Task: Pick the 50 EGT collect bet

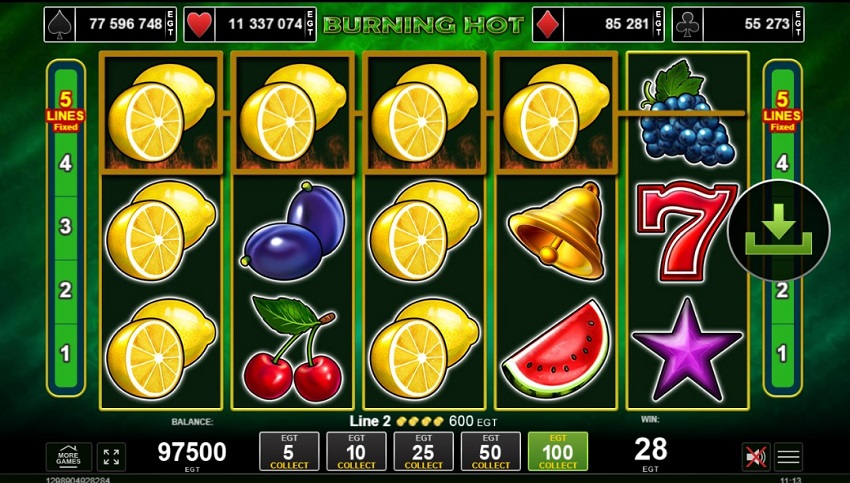Action: pos(491,451)
